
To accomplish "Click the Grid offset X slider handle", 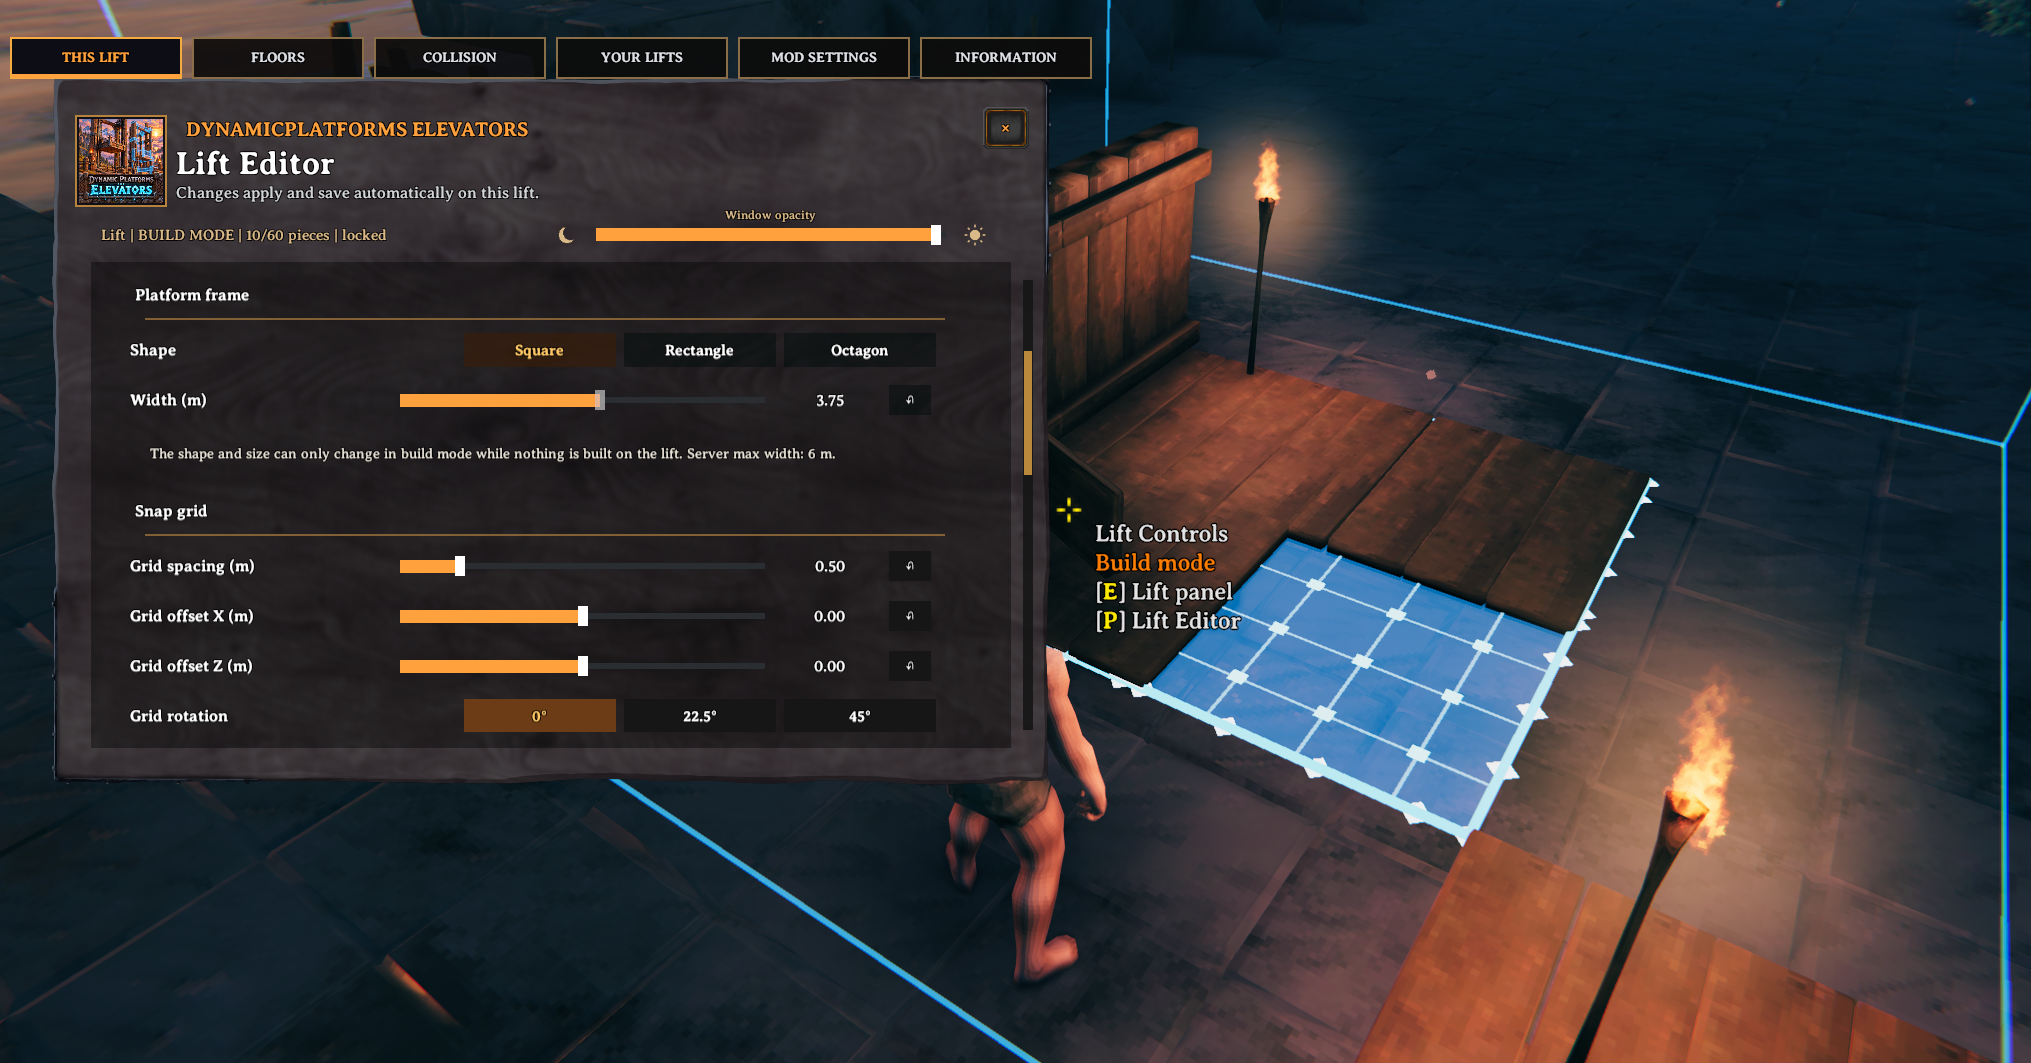I will [x=583, y=616].
